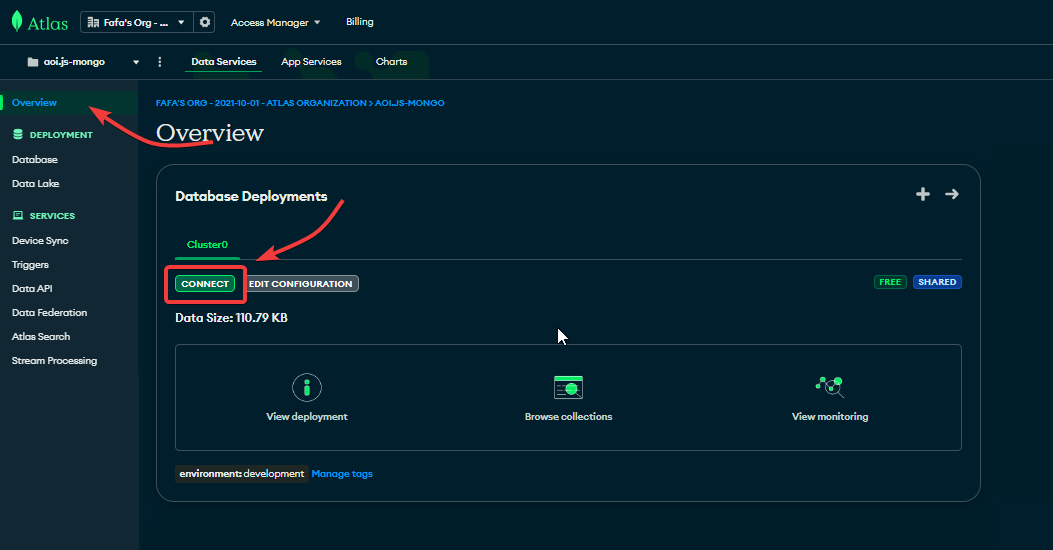The width and height of the screenshot is (1053, 550).
Task: Click Database Deployments heading
Action: pos(251,196)
